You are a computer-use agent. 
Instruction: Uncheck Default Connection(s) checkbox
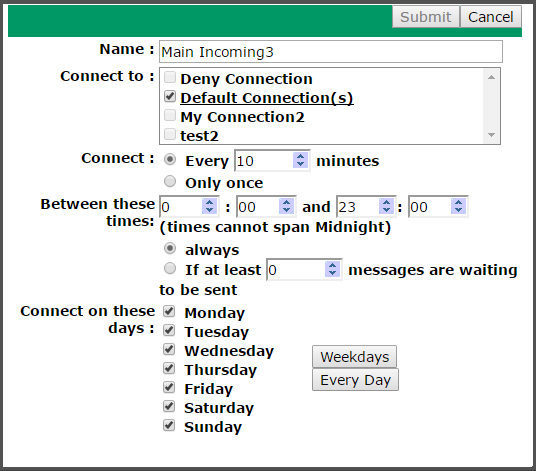(x=170, y=96)
